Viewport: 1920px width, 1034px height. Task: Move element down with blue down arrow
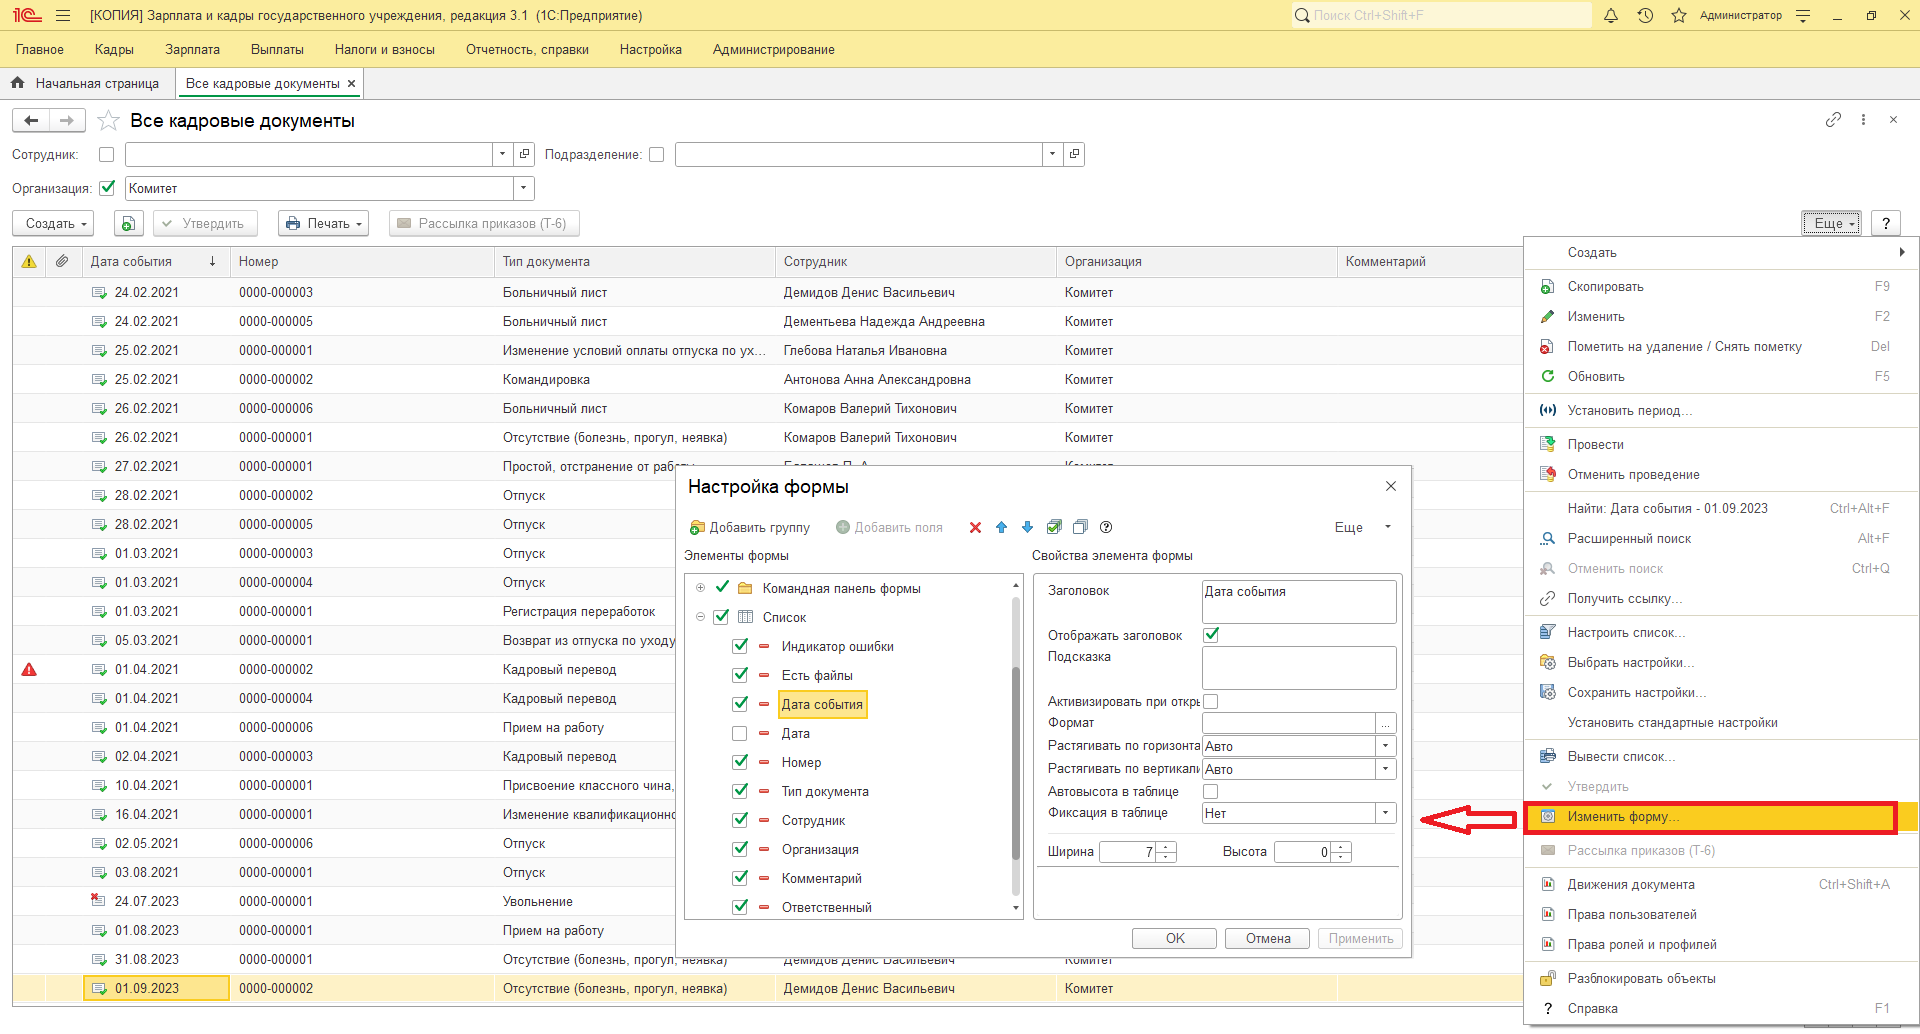tap(1027, 528)
